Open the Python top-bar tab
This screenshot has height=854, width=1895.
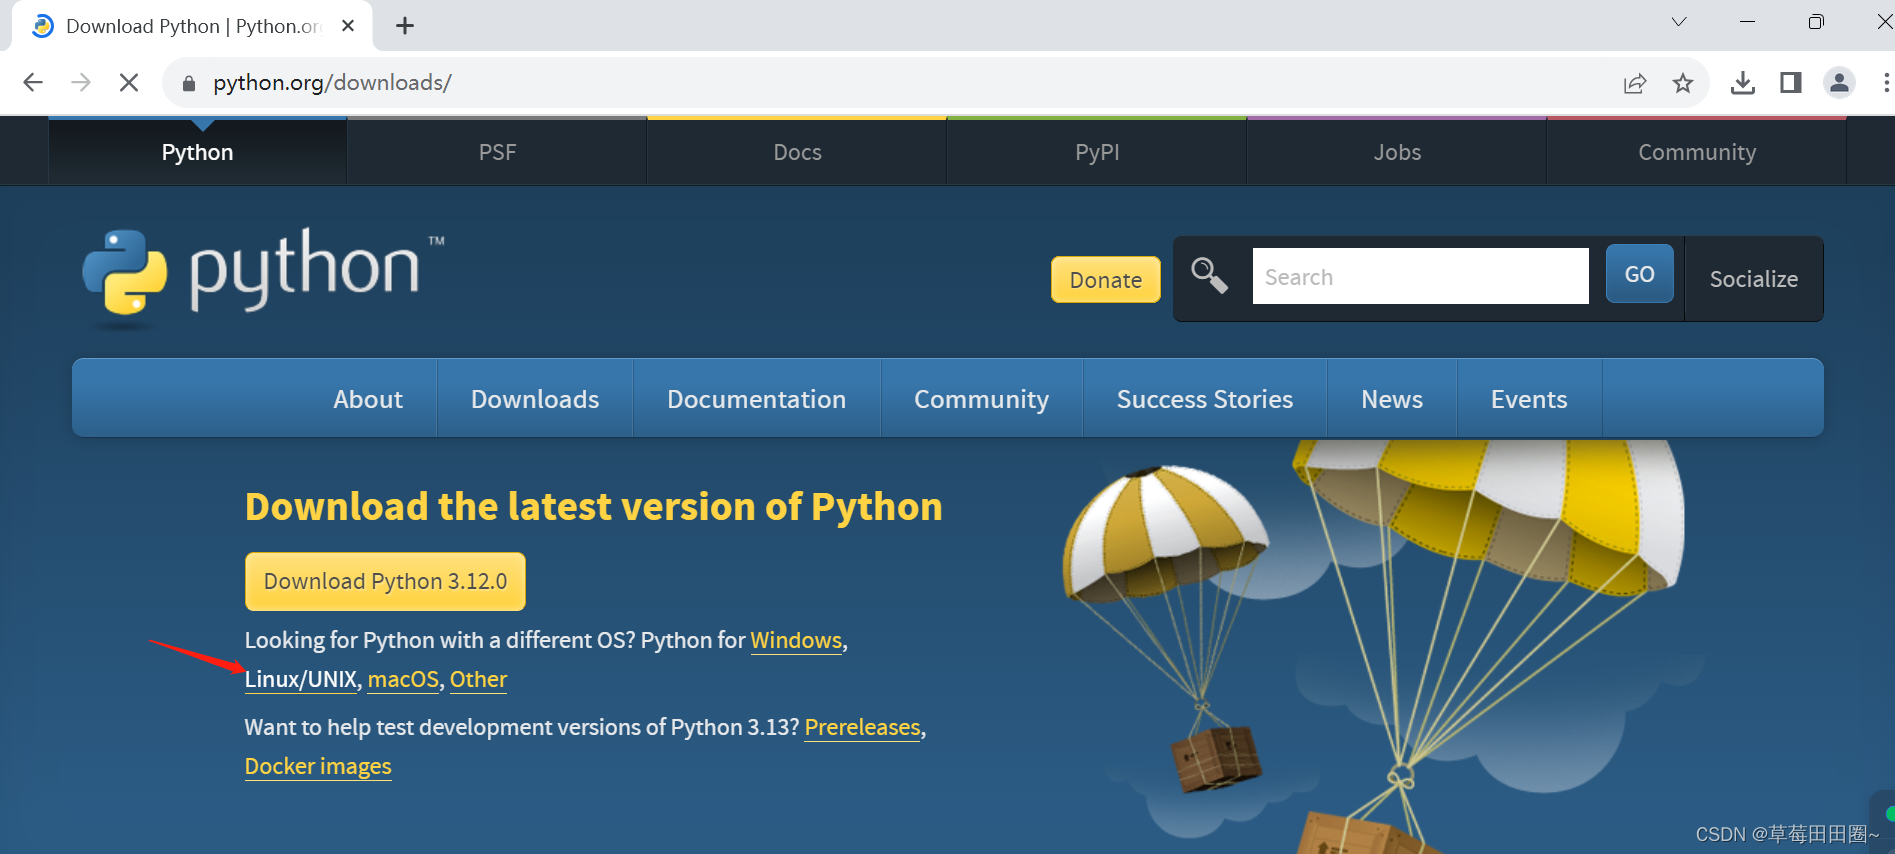pyautogui.click(x=197, y=152)
